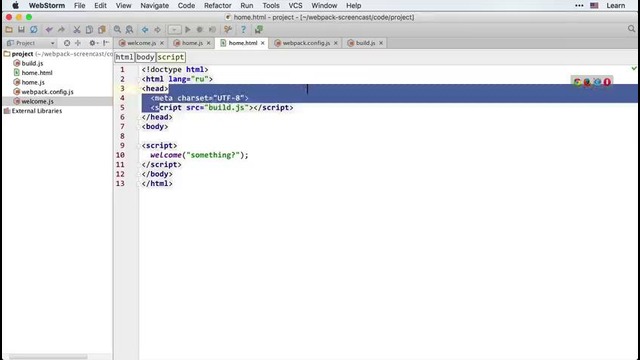Click the Save All floppy icon
640x360 pixels.
[x=21, y=29]
